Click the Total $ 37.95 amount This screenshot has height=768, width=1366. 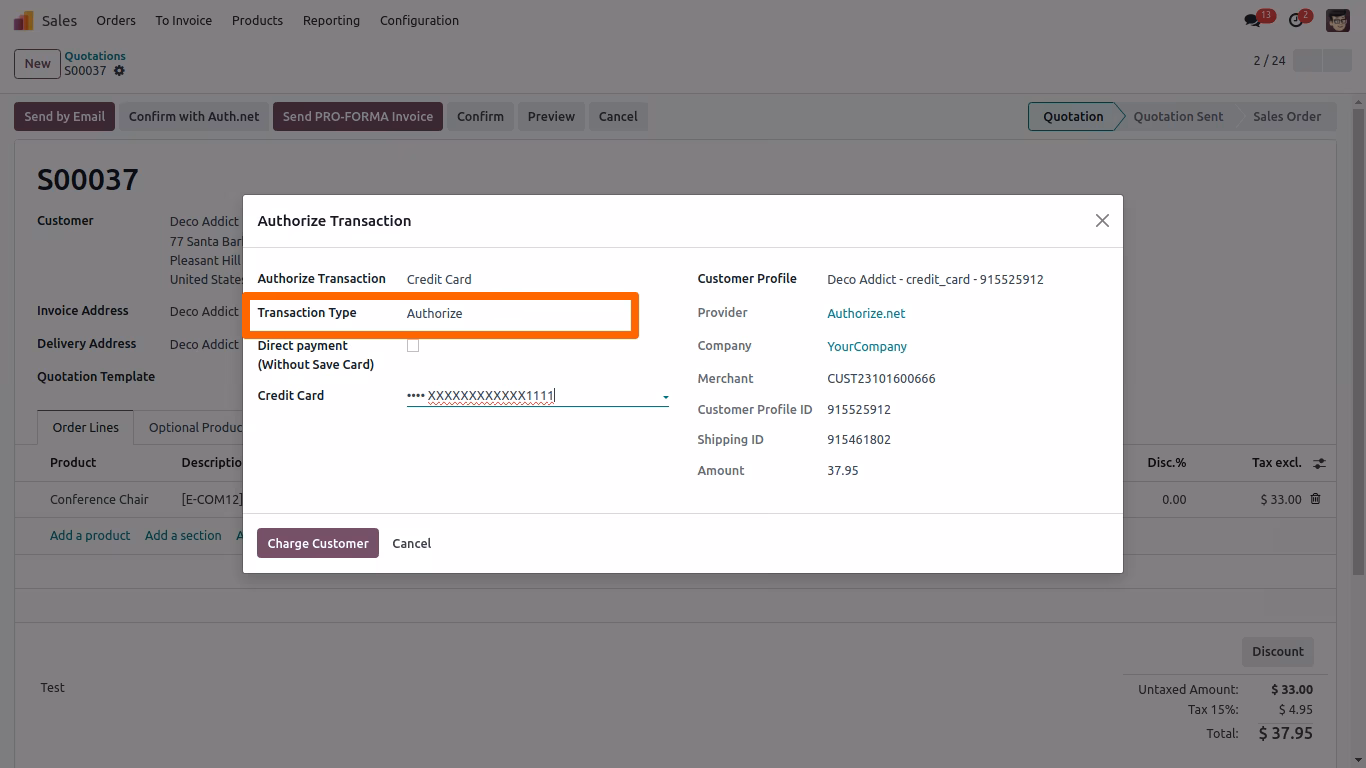click(1286, 733)
